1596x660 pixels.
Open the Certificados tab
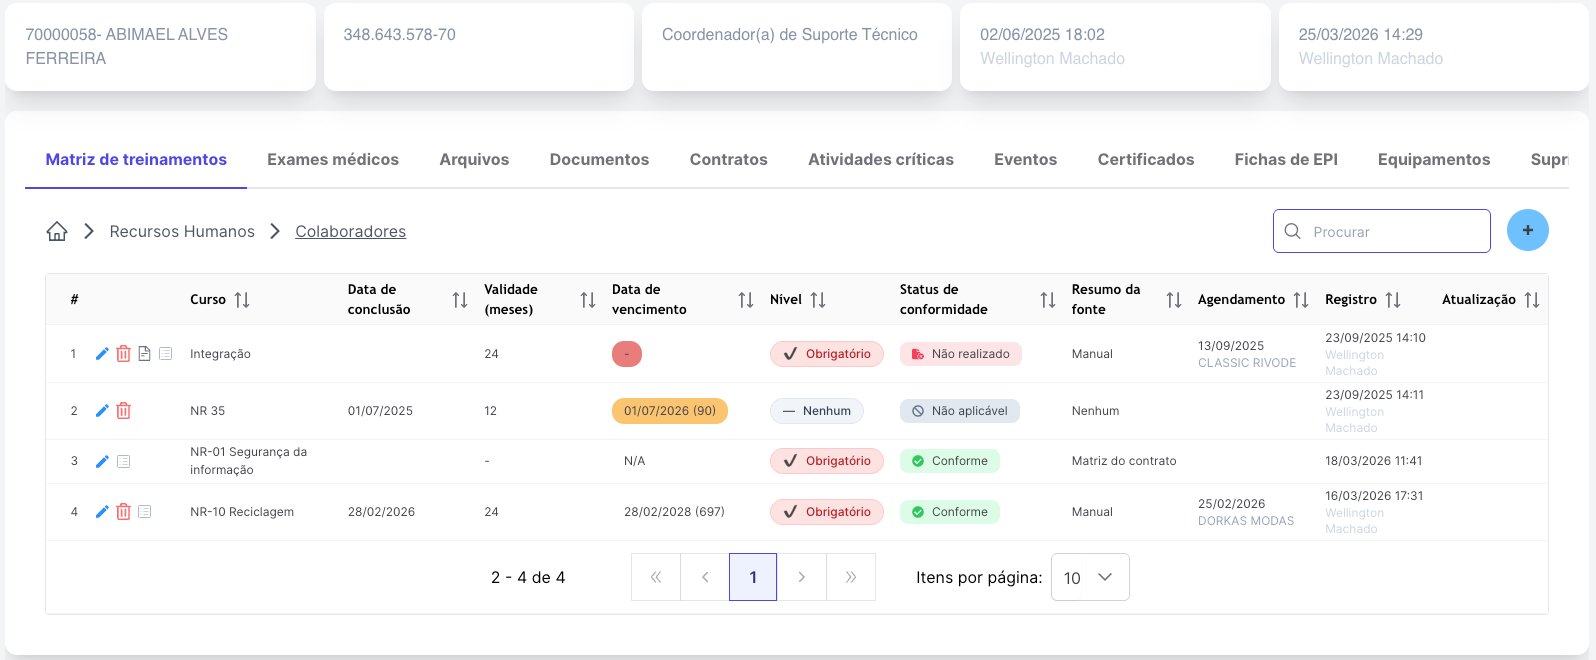point(1146,159)
